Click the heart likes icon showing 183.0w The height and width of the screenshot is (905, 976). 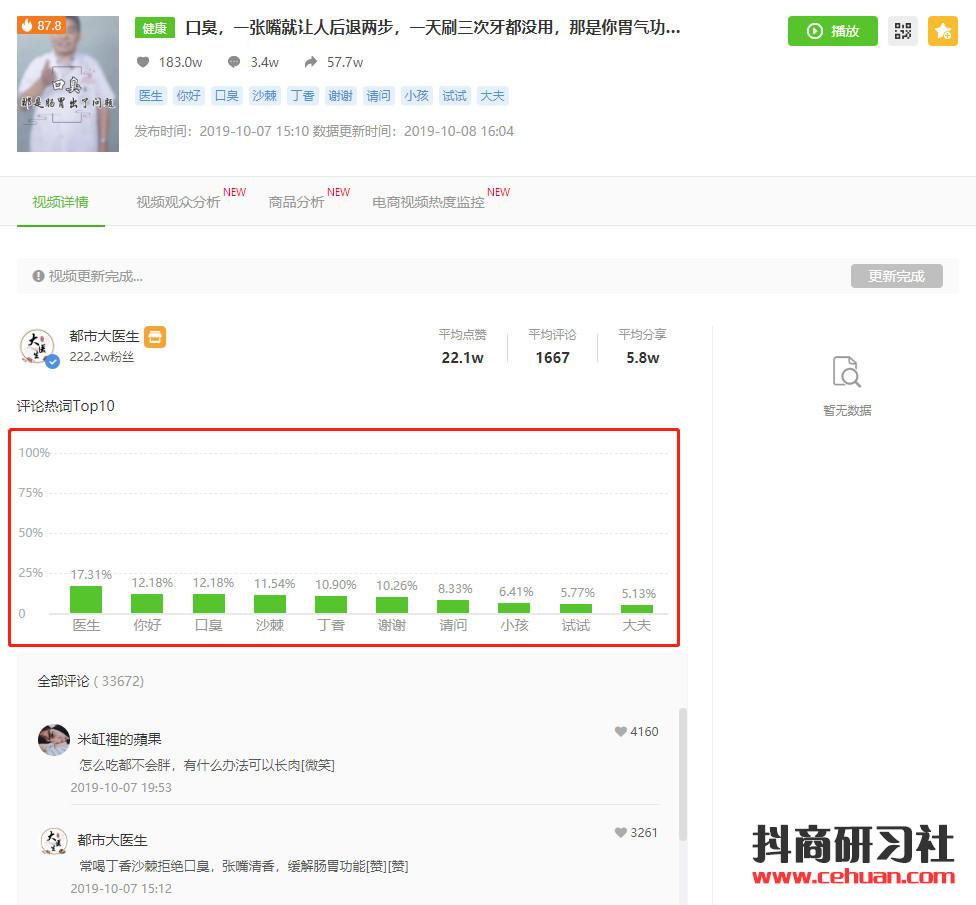[143, 62]
